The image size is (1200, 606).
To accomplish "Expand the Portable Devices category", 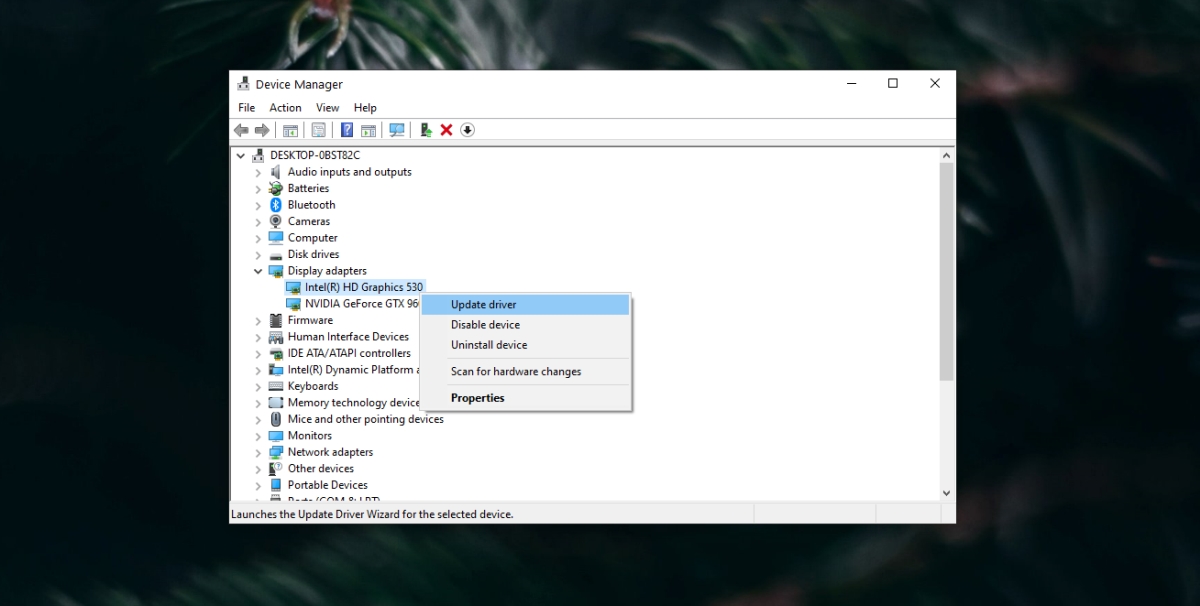I will click(x=258, y=485).
